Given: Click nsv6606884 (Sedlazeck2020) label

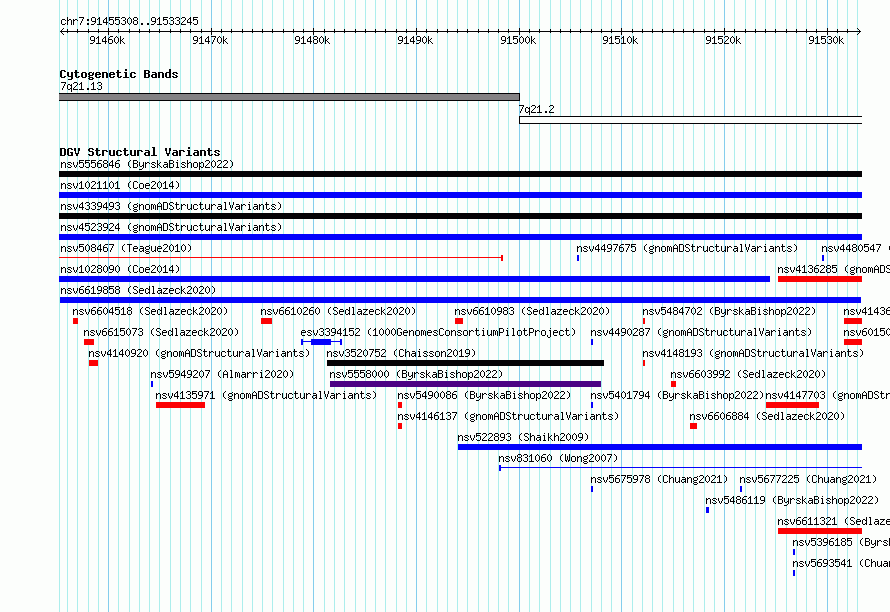Looking at the screenshot, I should tap(767, 416).
